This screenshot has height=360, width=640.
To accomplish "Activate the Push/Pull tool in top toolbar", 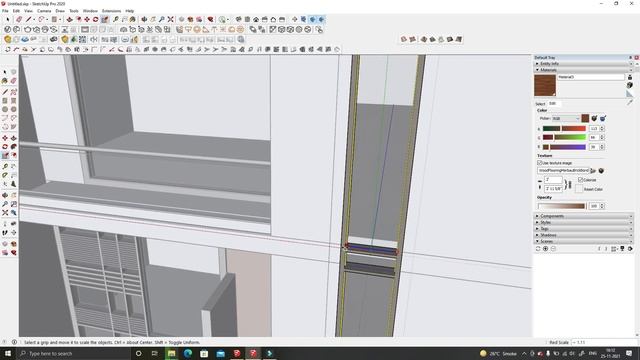I will (x=69, y=19).
